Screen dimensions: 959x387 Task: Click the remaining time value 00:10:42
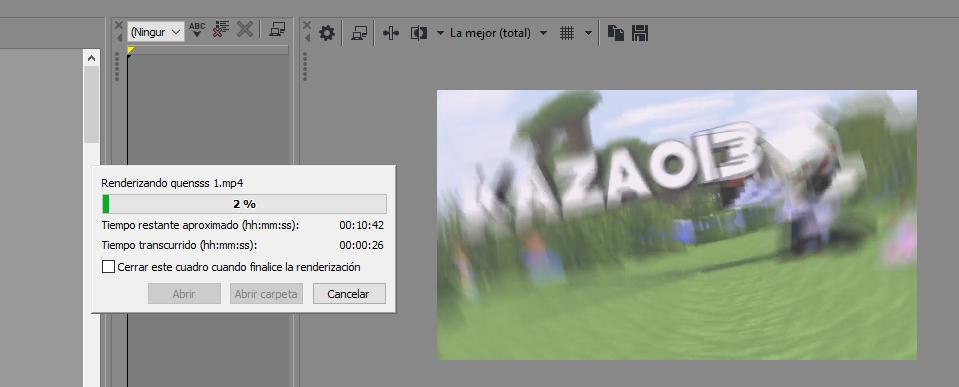(x=361, y=225)
